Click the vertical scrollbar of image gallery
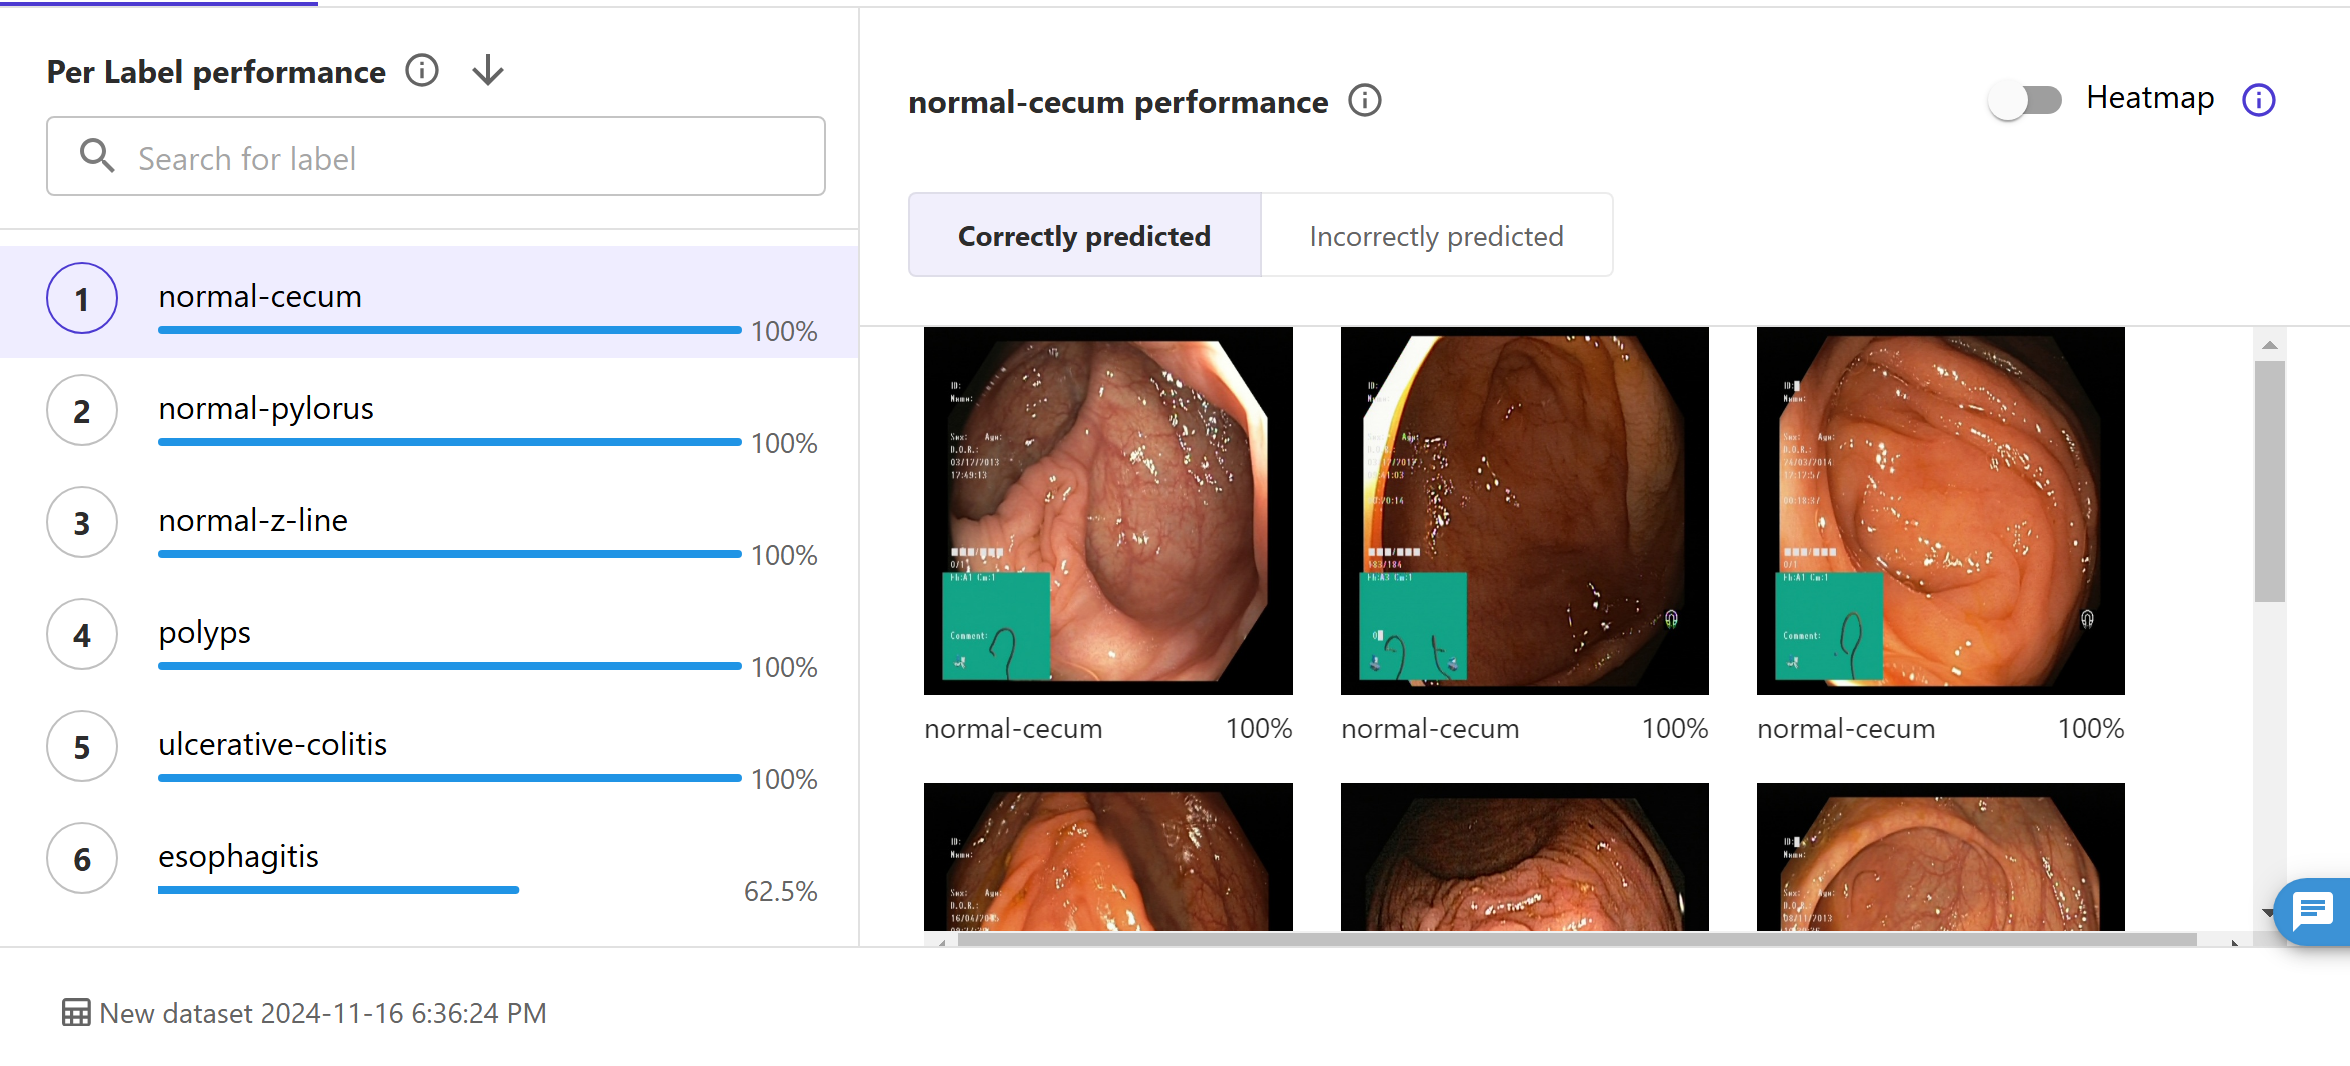 pyautogui.click(x=2270, y=482)
